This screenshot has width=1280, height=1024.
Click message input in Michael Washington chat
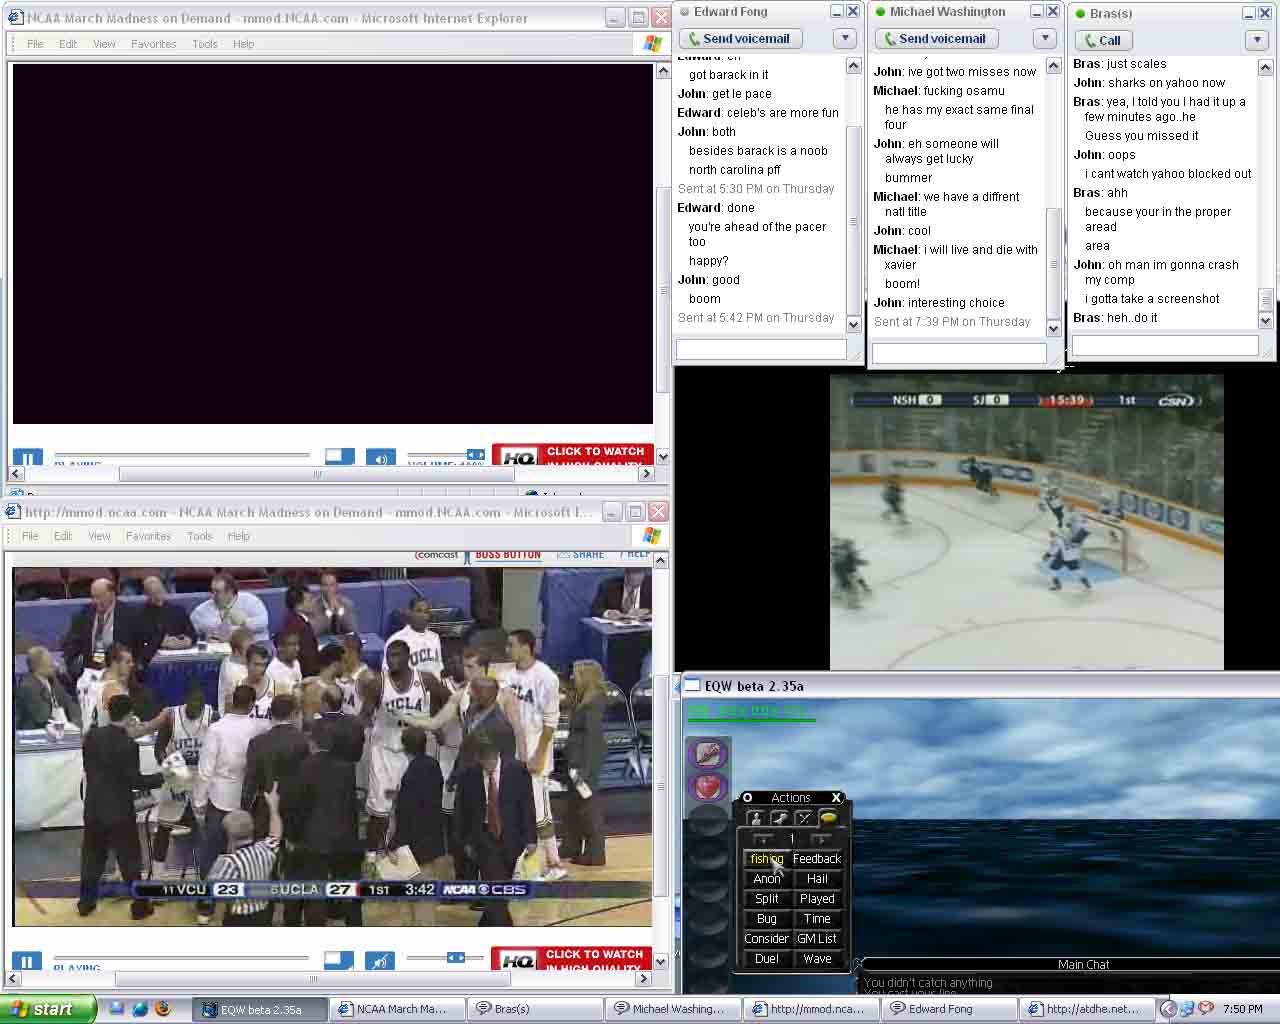pos(959,353)
